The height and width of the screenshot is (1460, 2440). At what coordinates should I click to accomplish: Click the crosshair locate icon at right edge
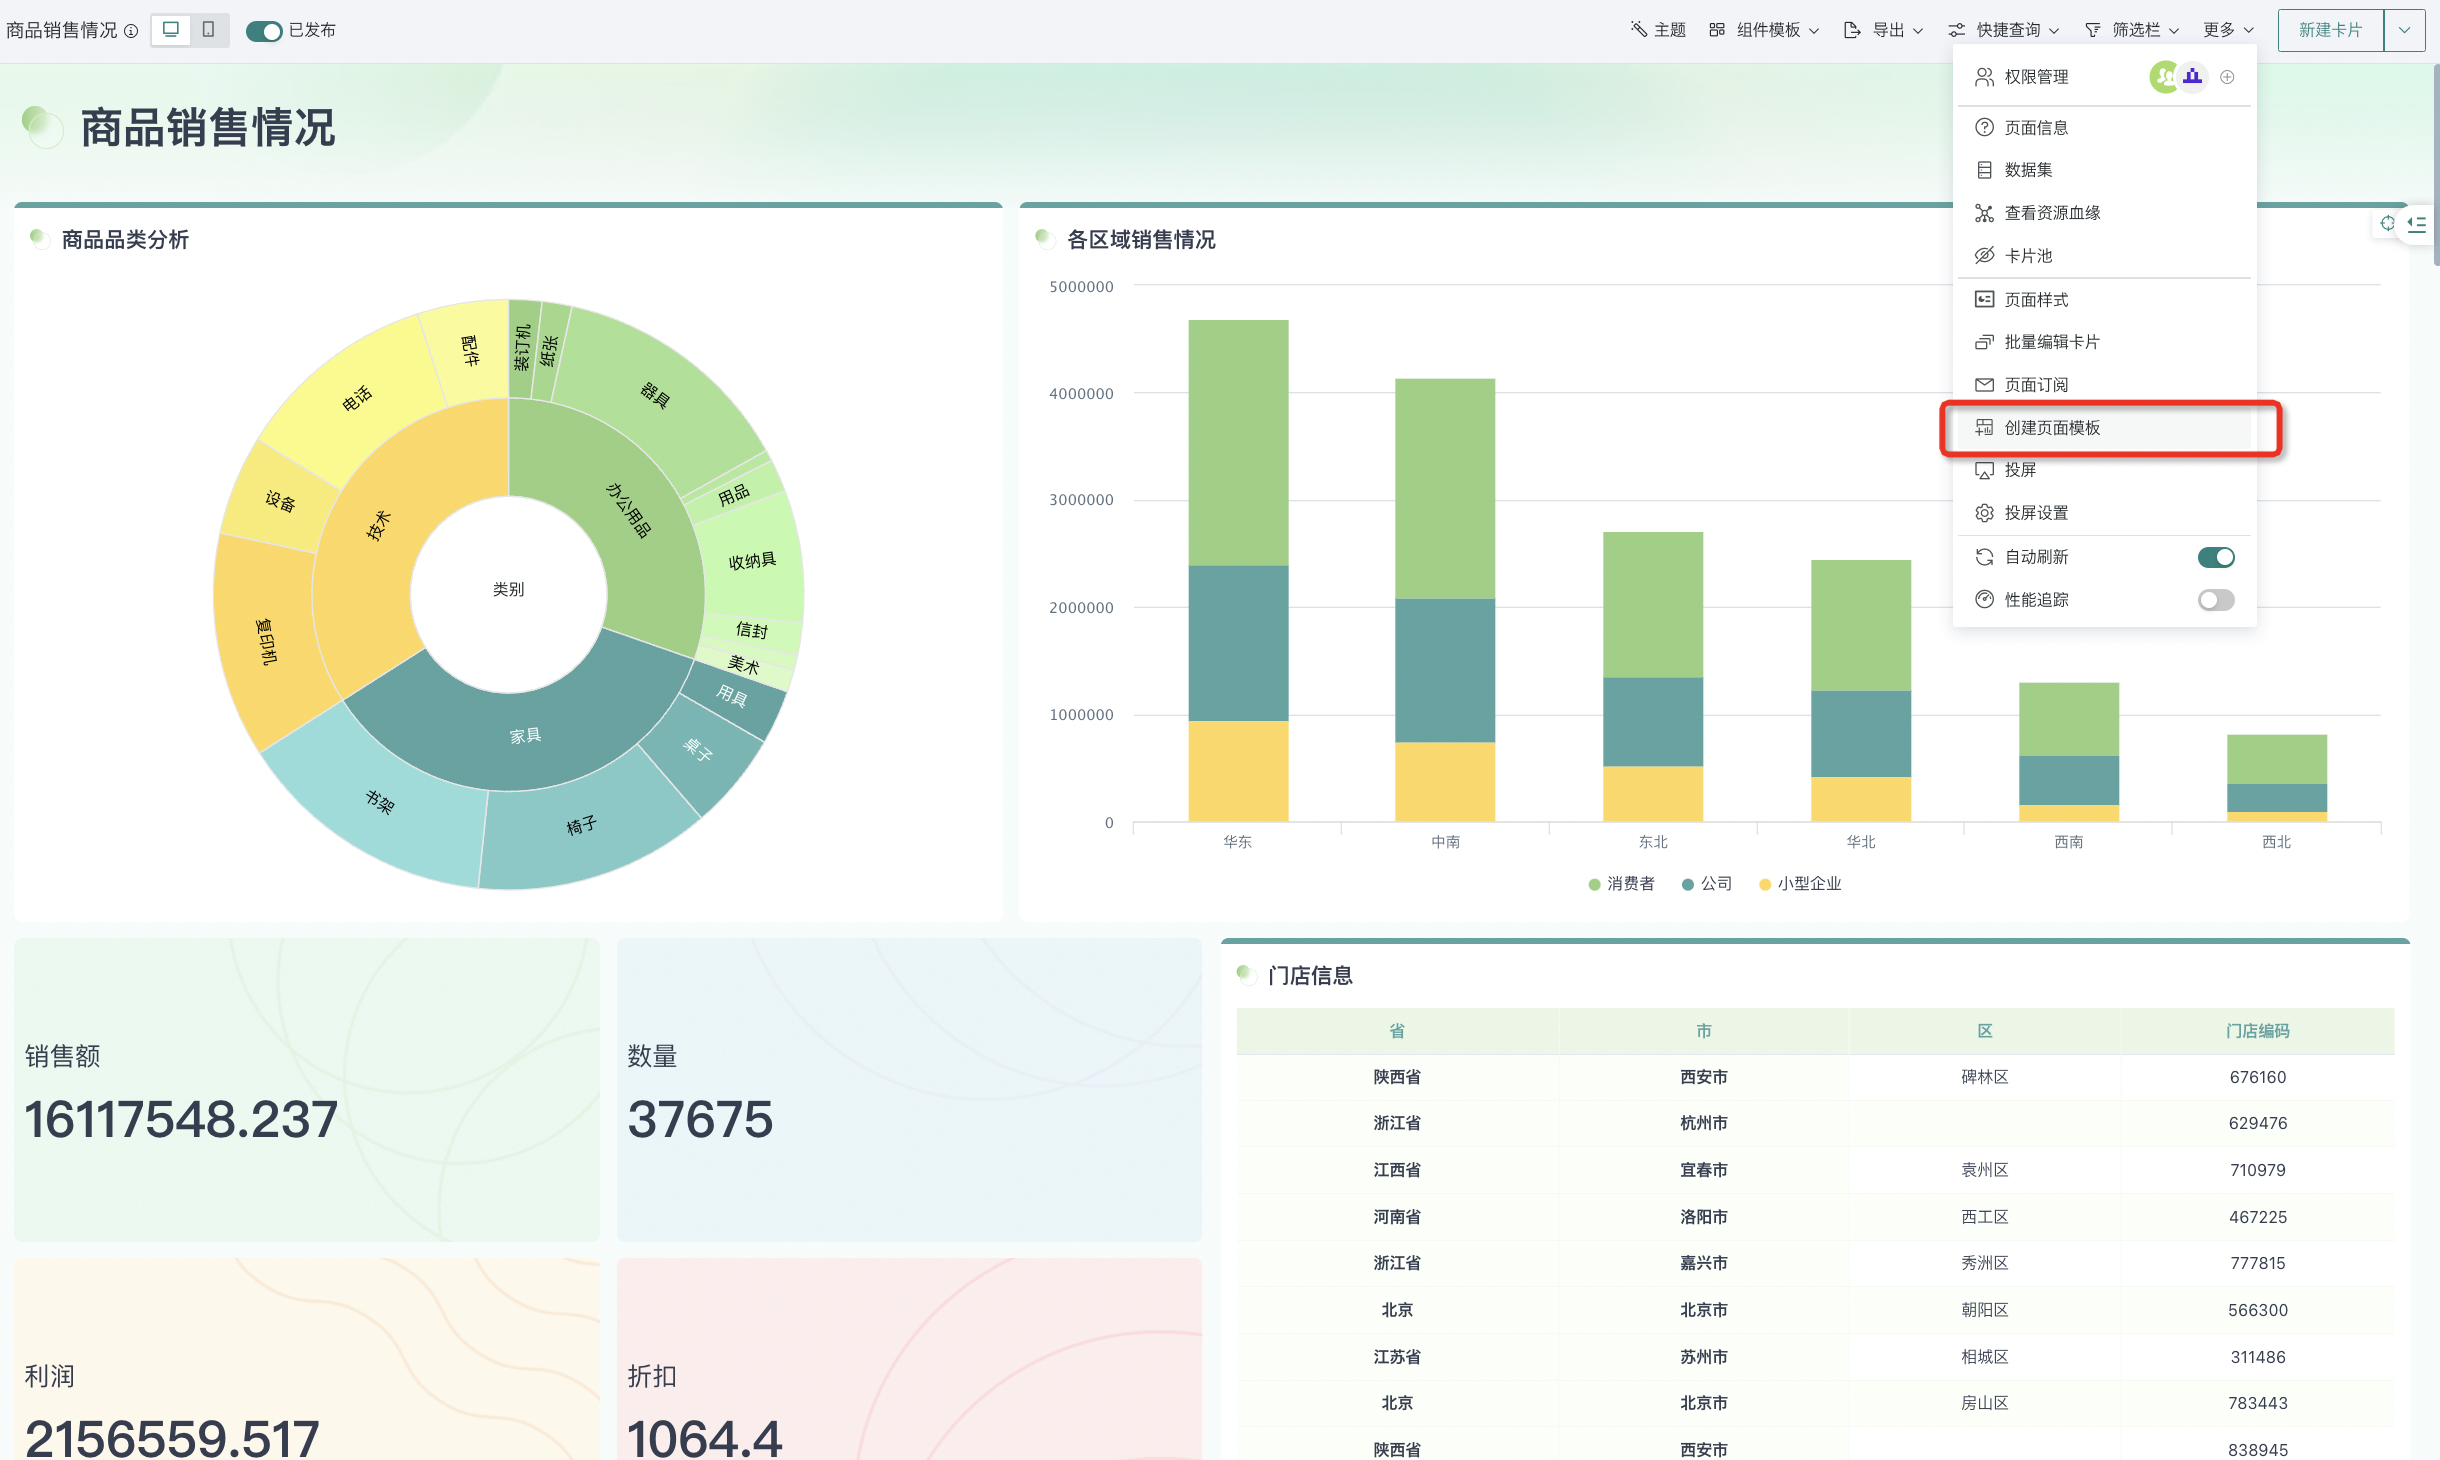click(x=2387, y=223)
